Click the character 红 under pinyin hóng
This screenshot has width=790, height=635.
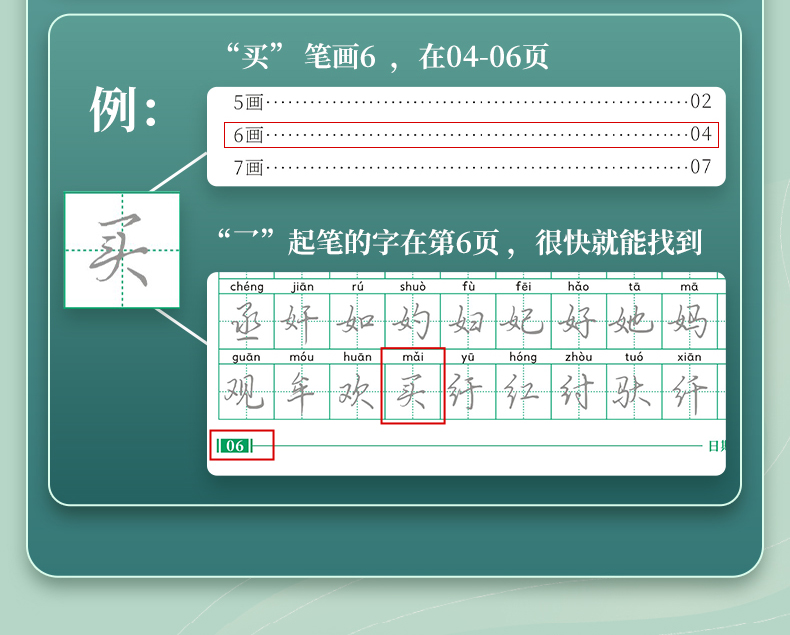pyautogui.click(x=523, y=392)
